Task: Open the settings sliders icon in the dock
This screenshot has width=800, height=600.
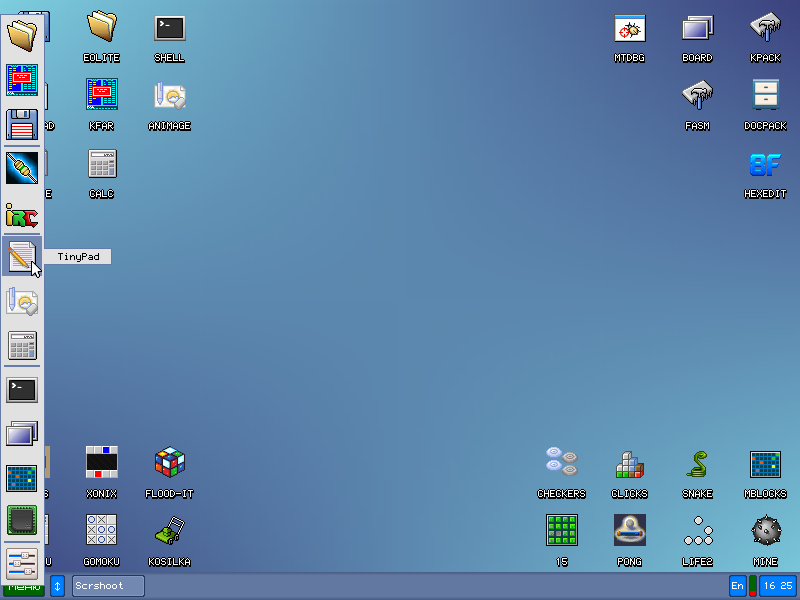Action: point(22,564)
